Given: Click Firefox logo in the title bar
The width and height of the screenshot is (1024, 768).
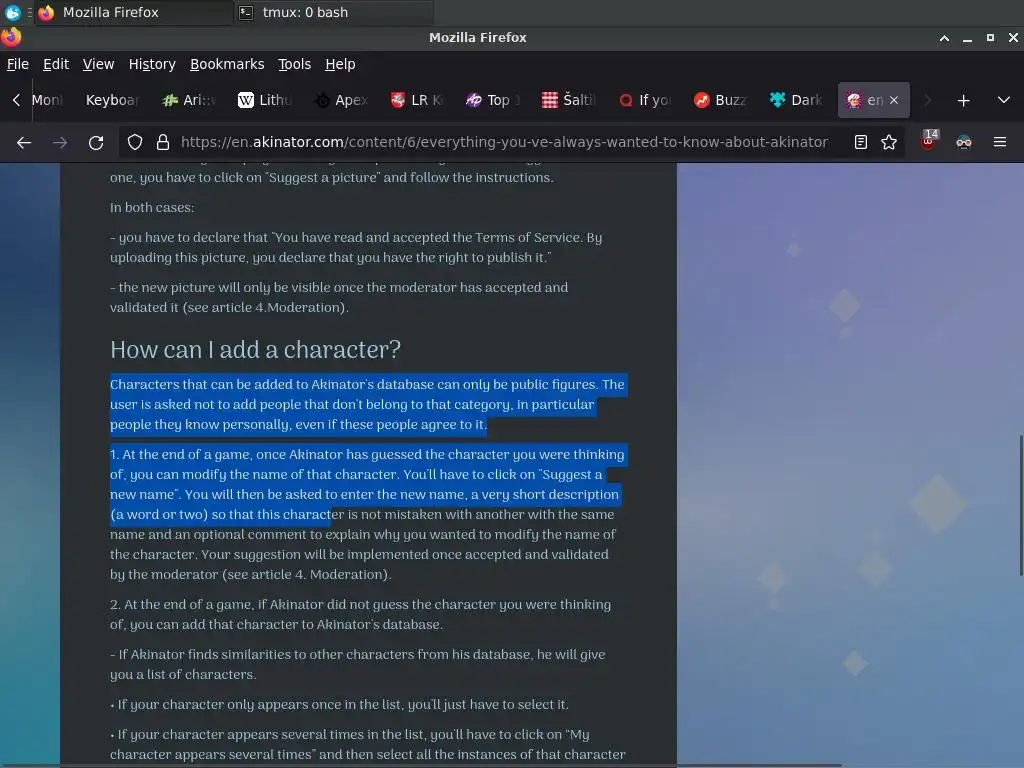Looking at the screenshot, I should click(11, 37).
